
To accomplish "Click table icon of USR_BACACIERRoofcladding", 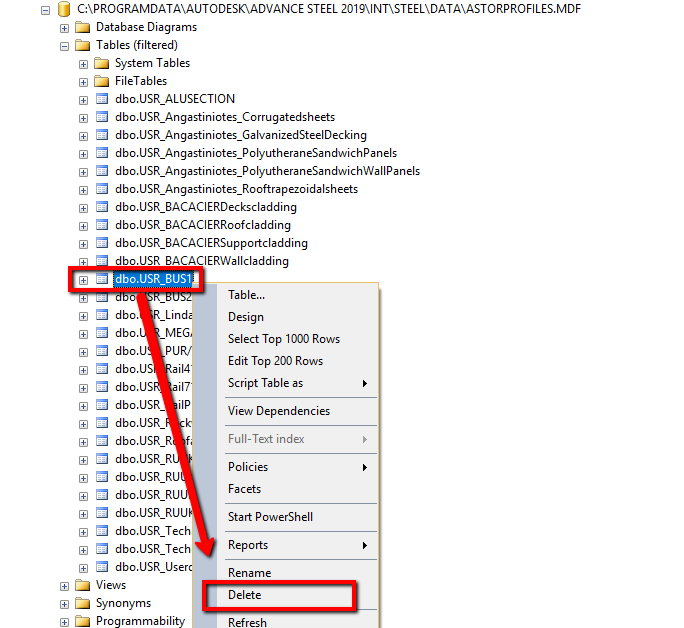I will point(102,225).
